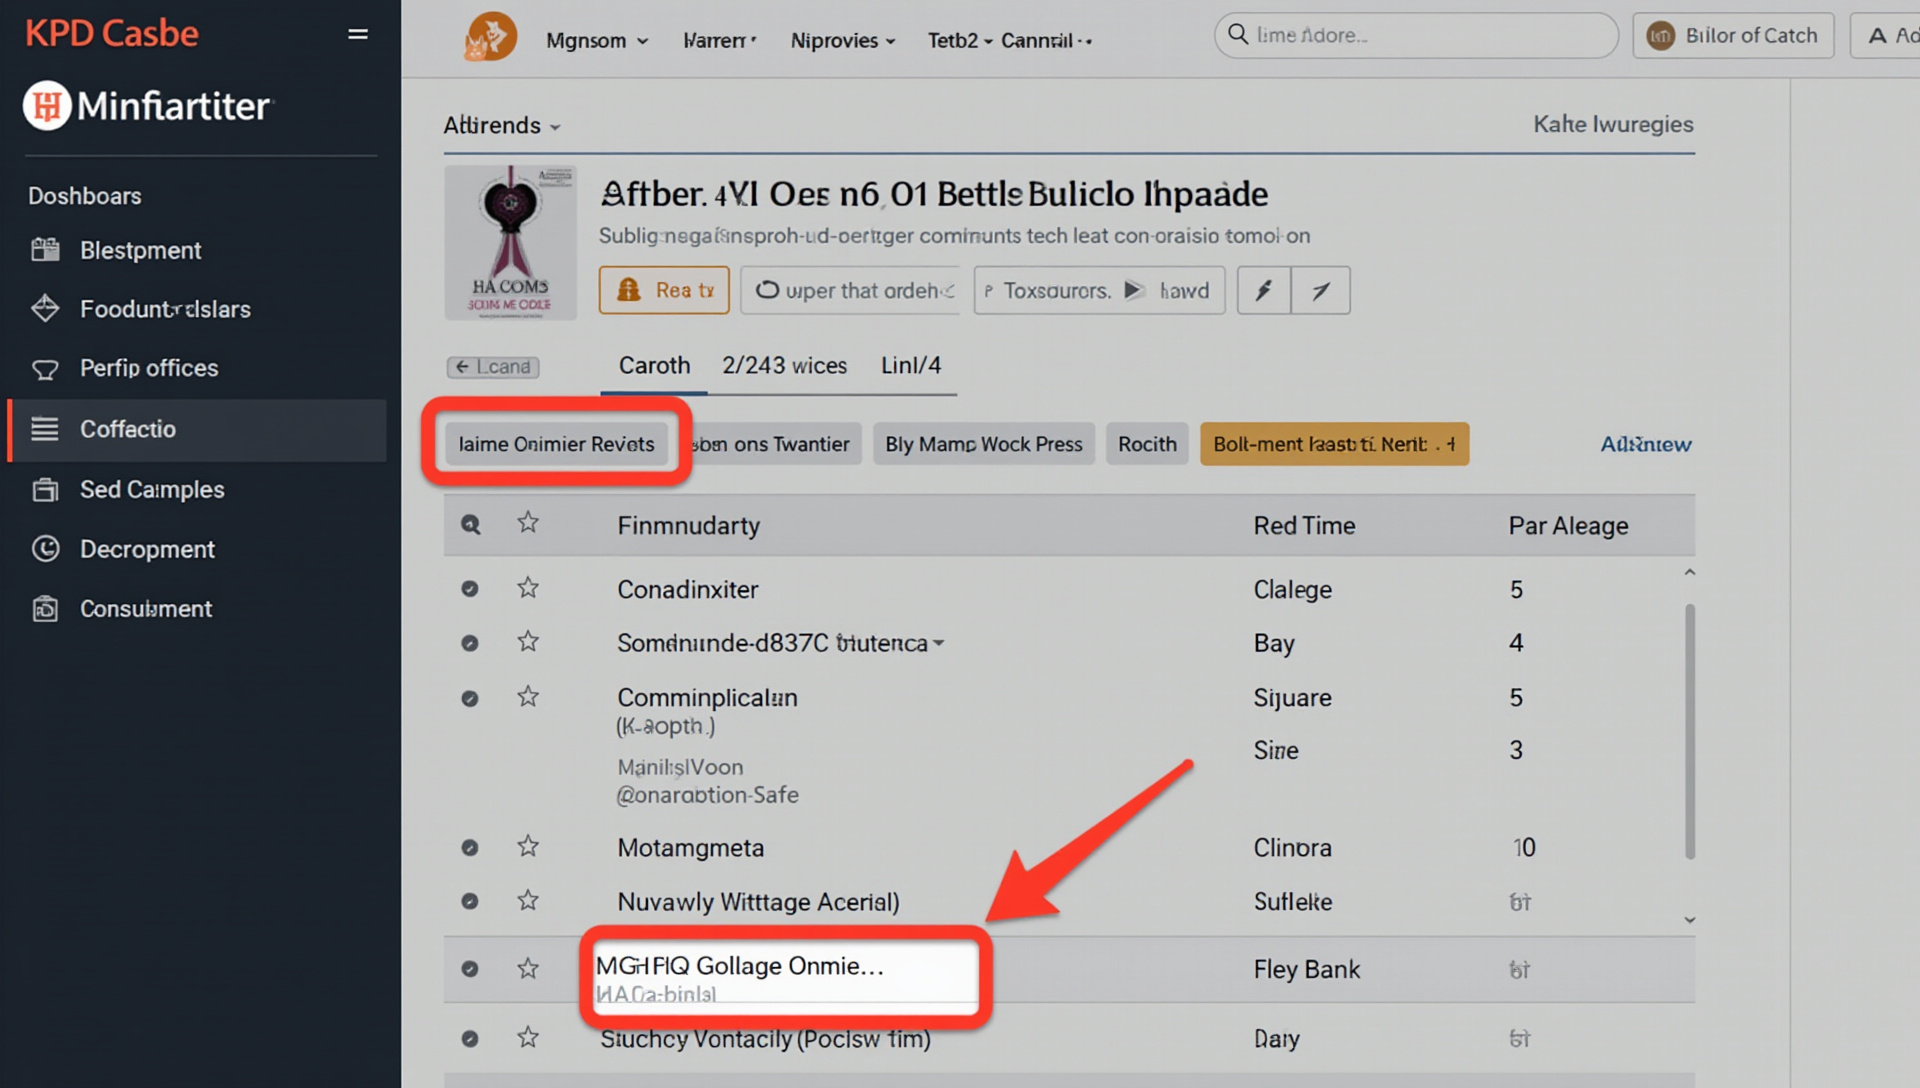
Task: Open the Attirends dropdown
Action: (x=501, y=125)
